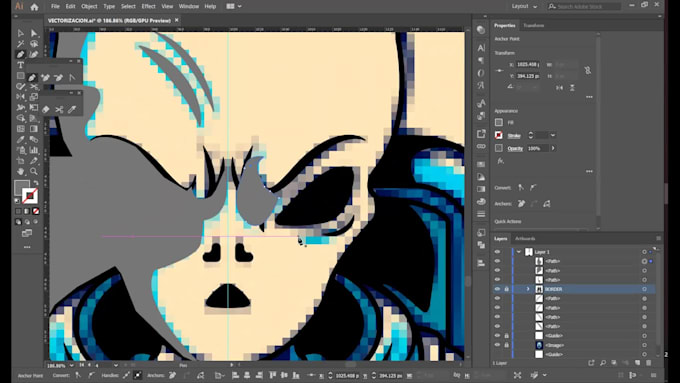Click Locate Object magnifier in Layers panel

coord(603,363)
